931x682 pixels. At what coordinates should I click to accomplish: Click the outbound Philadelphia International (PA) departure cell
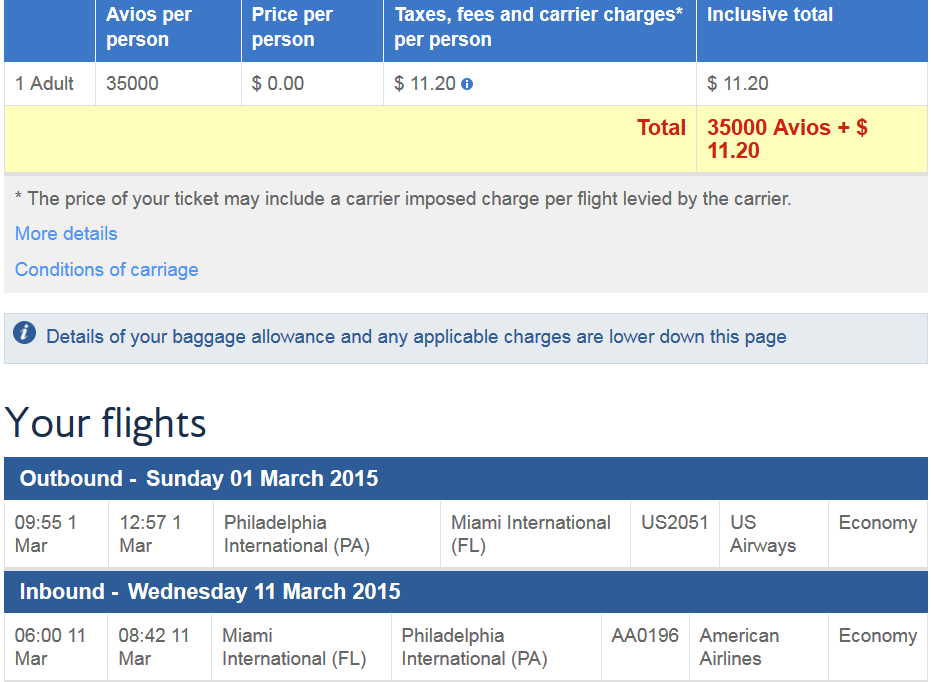pyautogui.click(x=327, y=534)
